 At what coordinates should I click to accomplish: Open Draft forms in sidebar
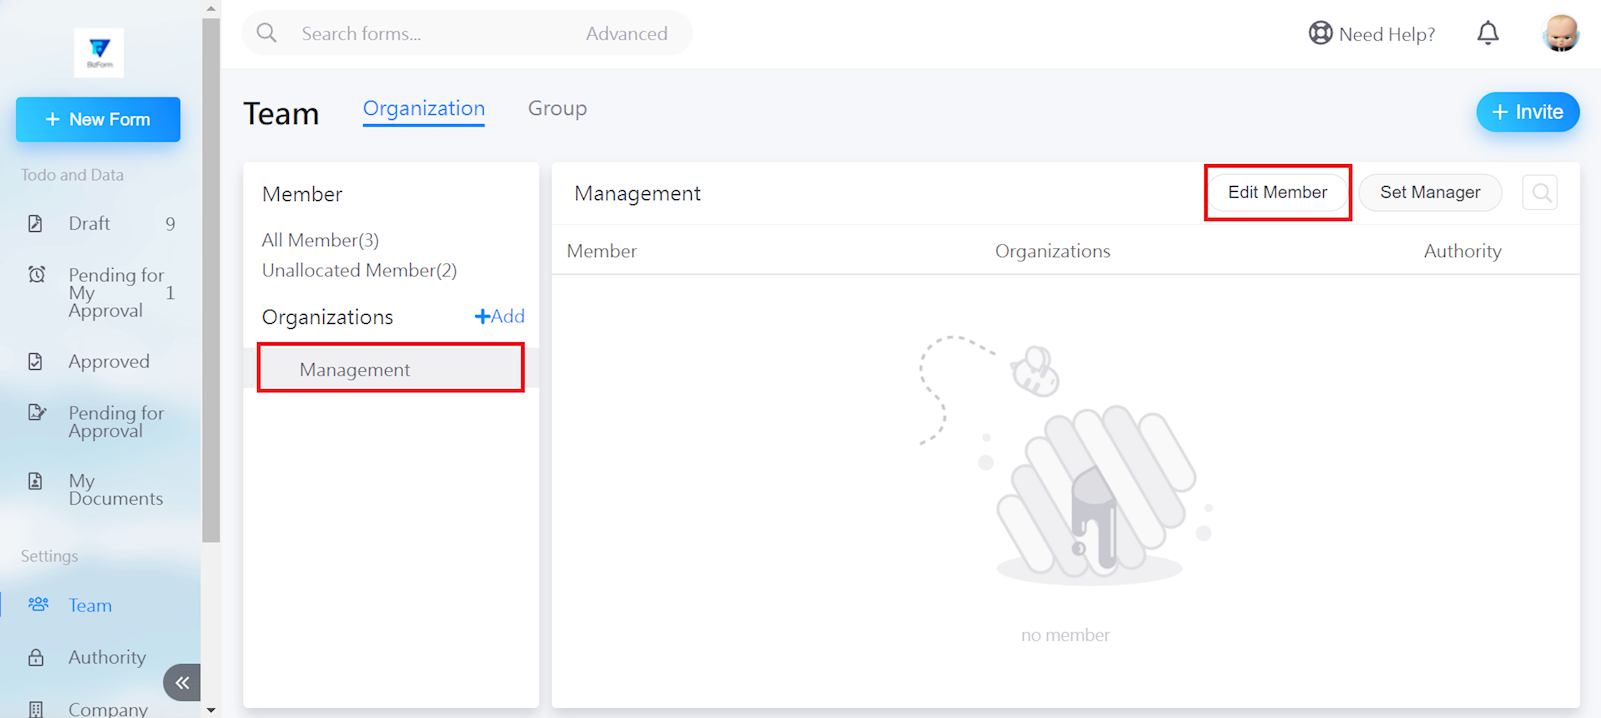pyautogui.click(x=89, y=224)
